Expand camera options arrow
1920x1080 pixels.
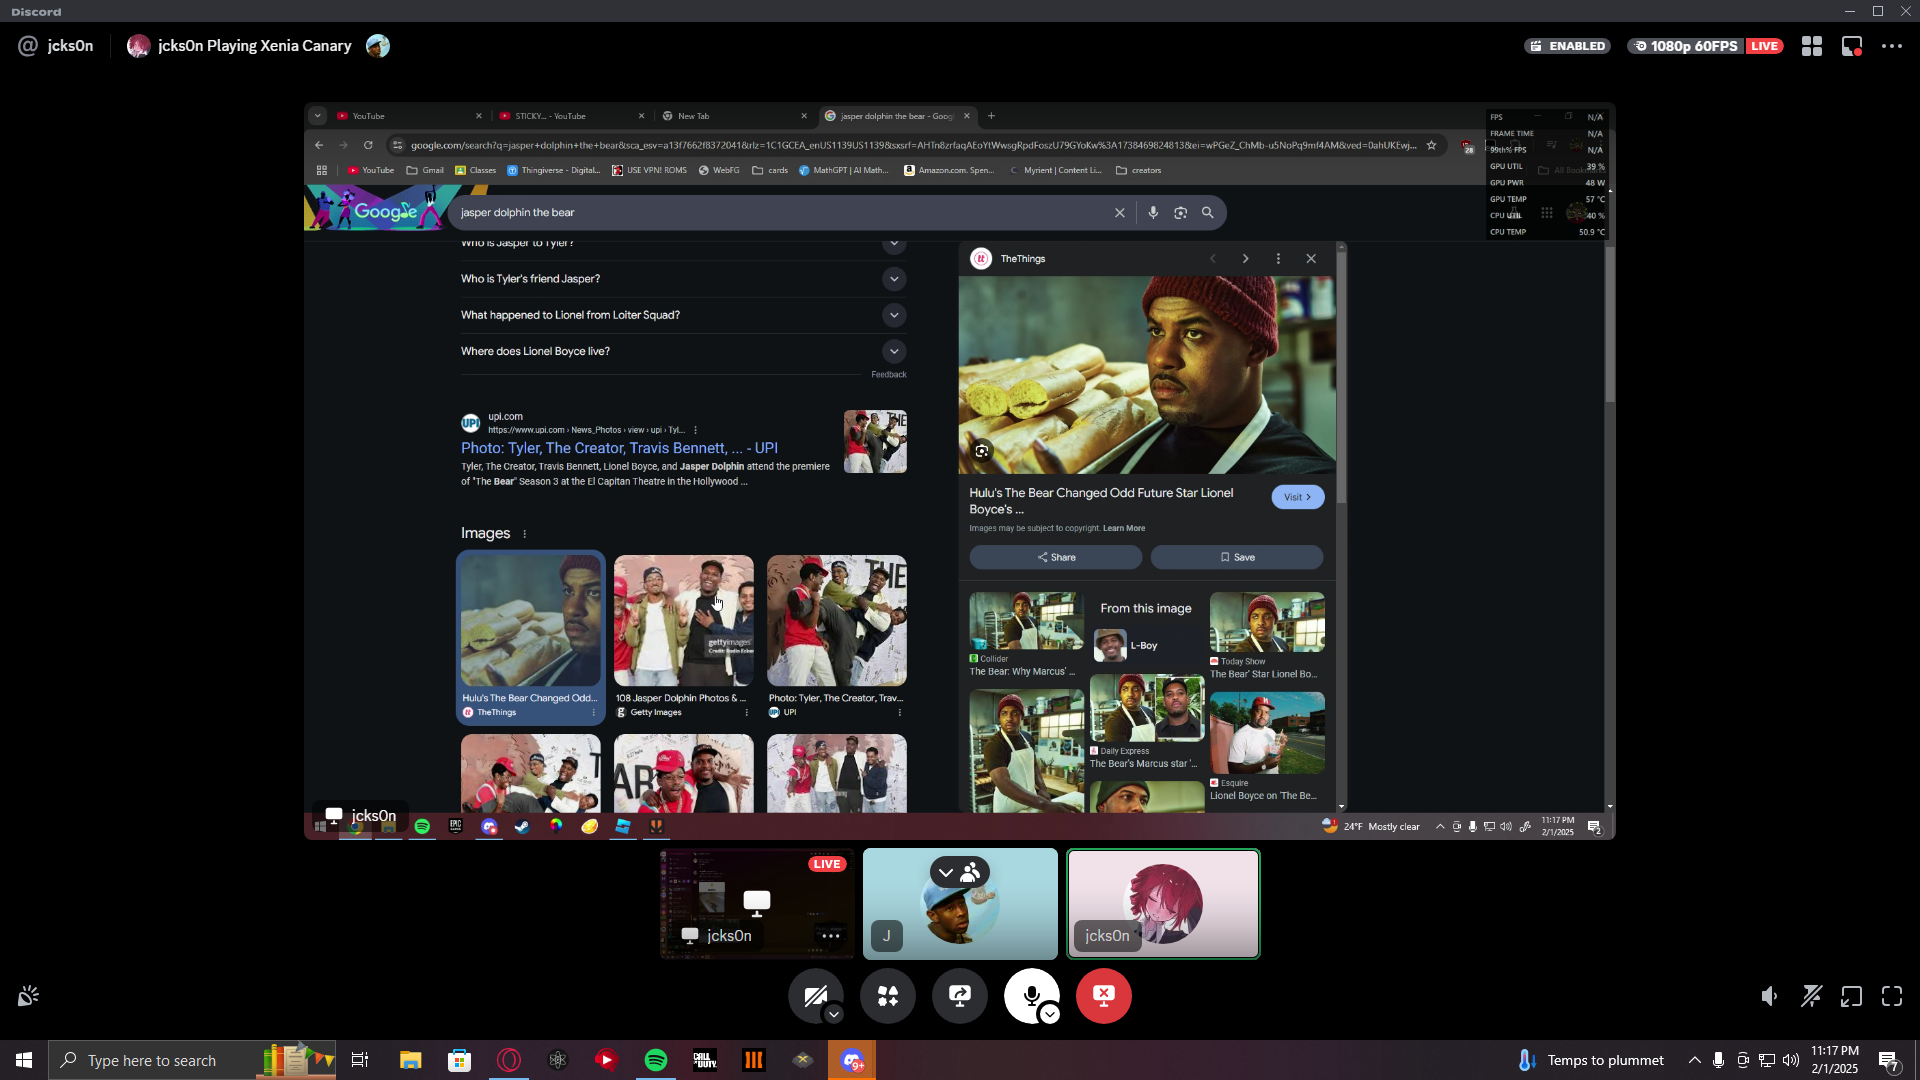pyautogui.click(x=834, y=1015)
